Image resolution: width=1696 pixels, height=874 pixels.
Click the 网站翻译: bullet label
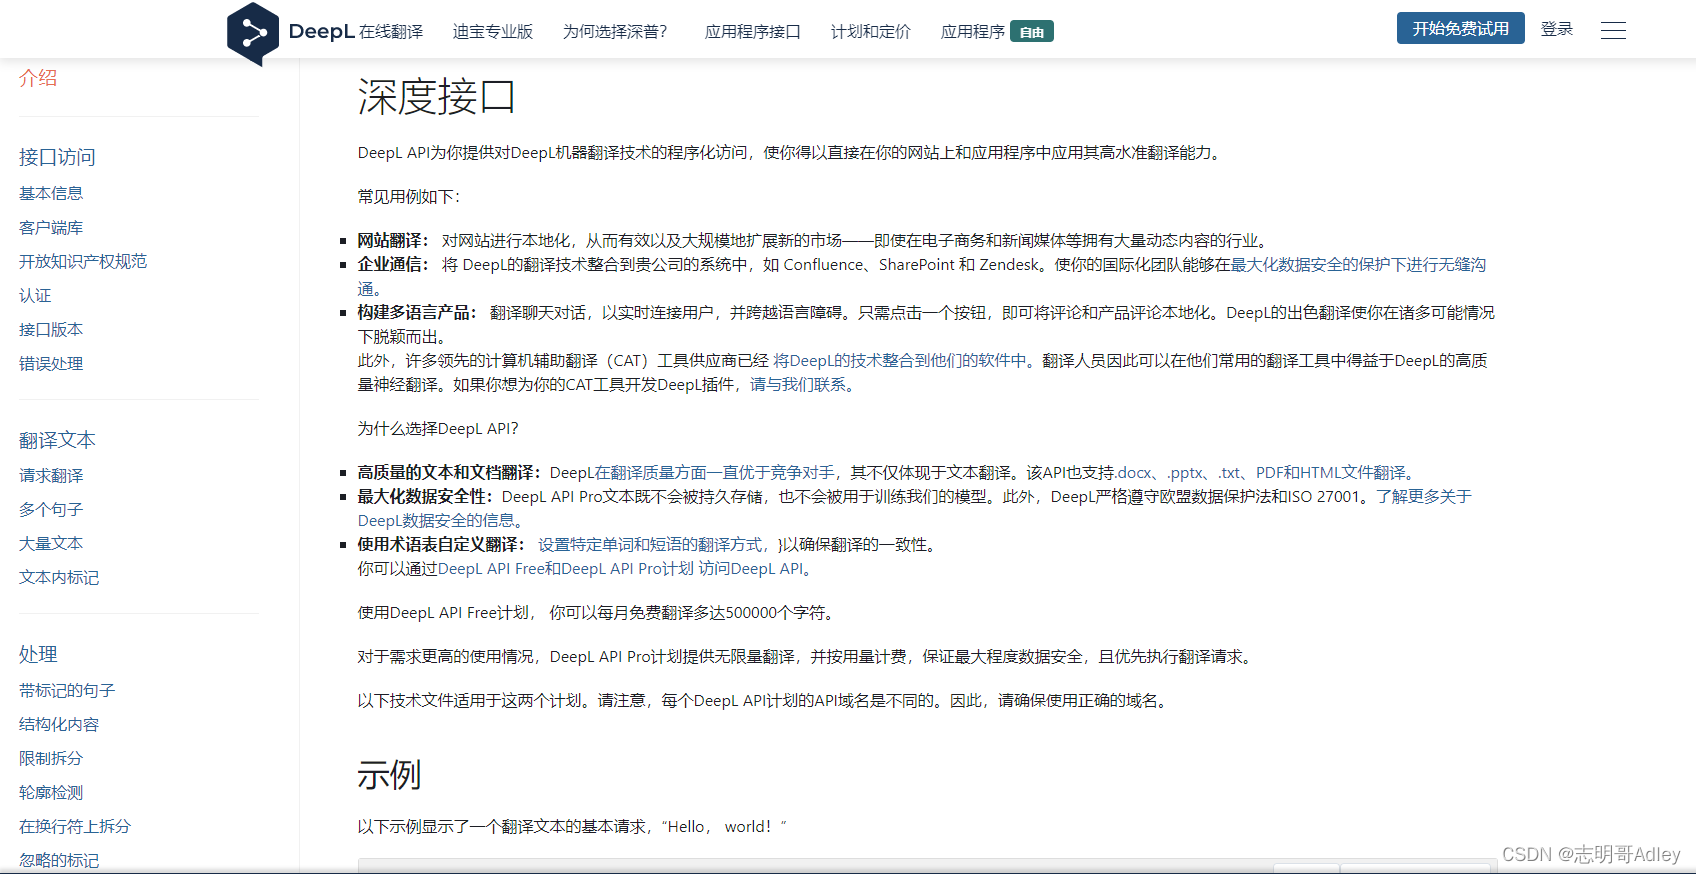pyautogui.click(x=393, y=241)
